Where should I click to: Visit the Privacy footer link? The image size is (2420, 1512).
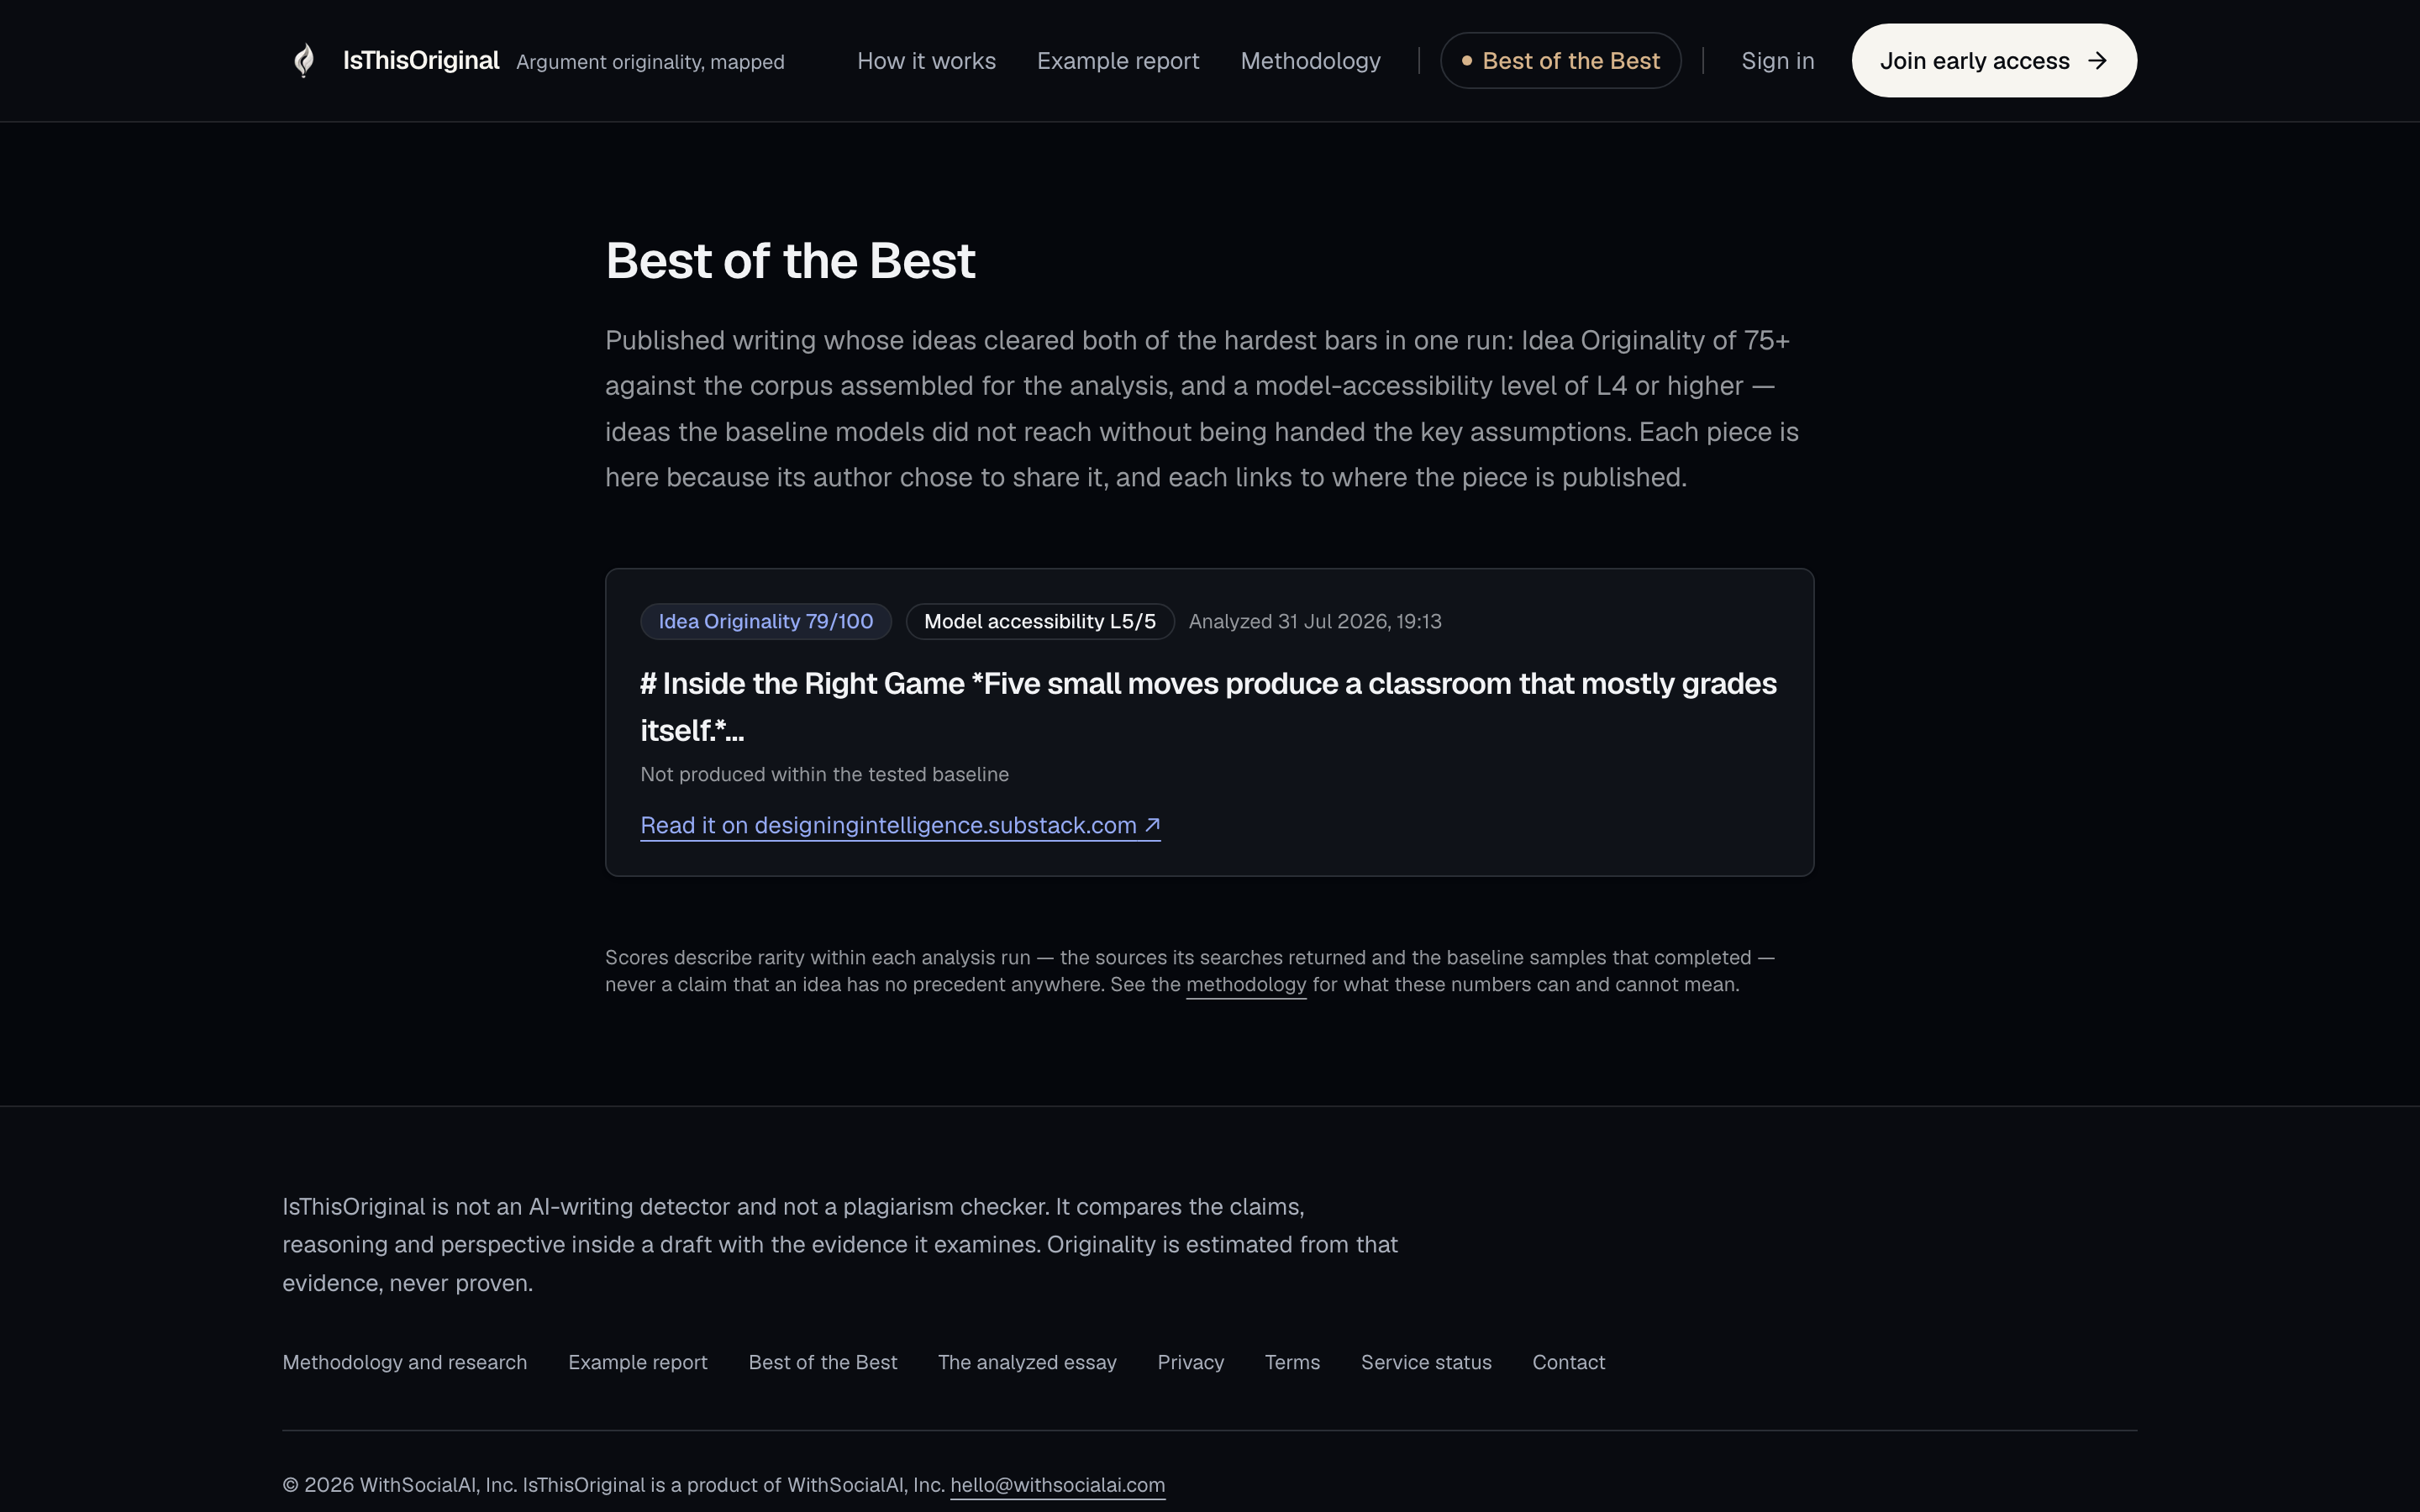click(x=1190, y=1362)
